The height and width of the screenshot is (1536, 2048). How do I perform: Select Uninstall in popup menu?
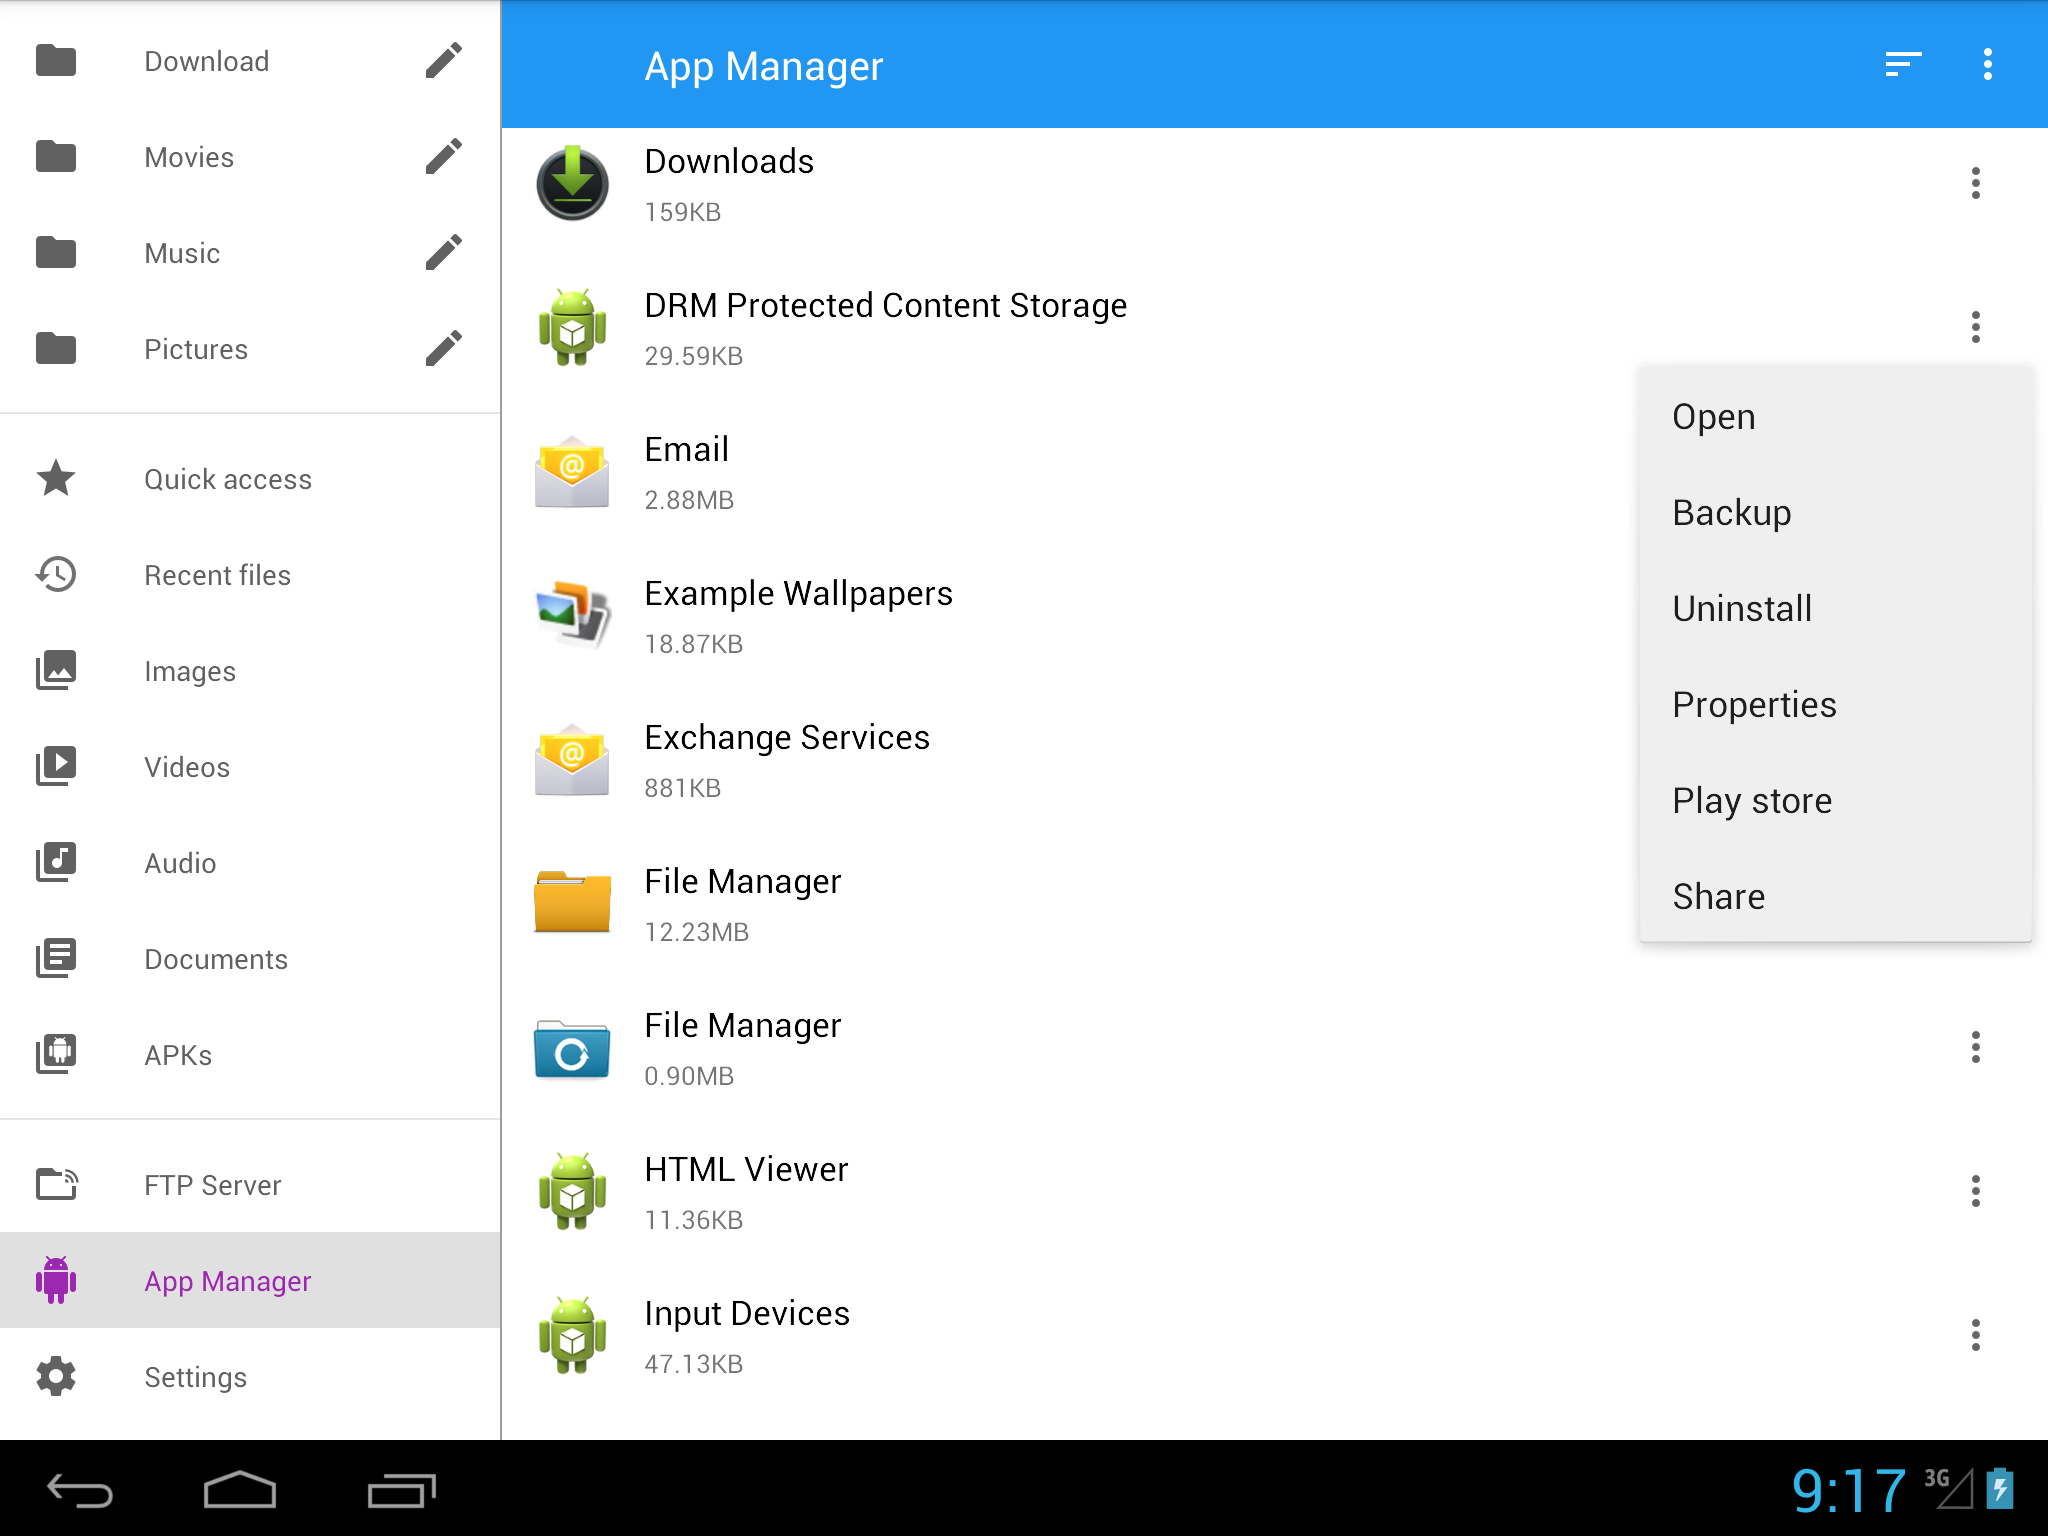1742,609
